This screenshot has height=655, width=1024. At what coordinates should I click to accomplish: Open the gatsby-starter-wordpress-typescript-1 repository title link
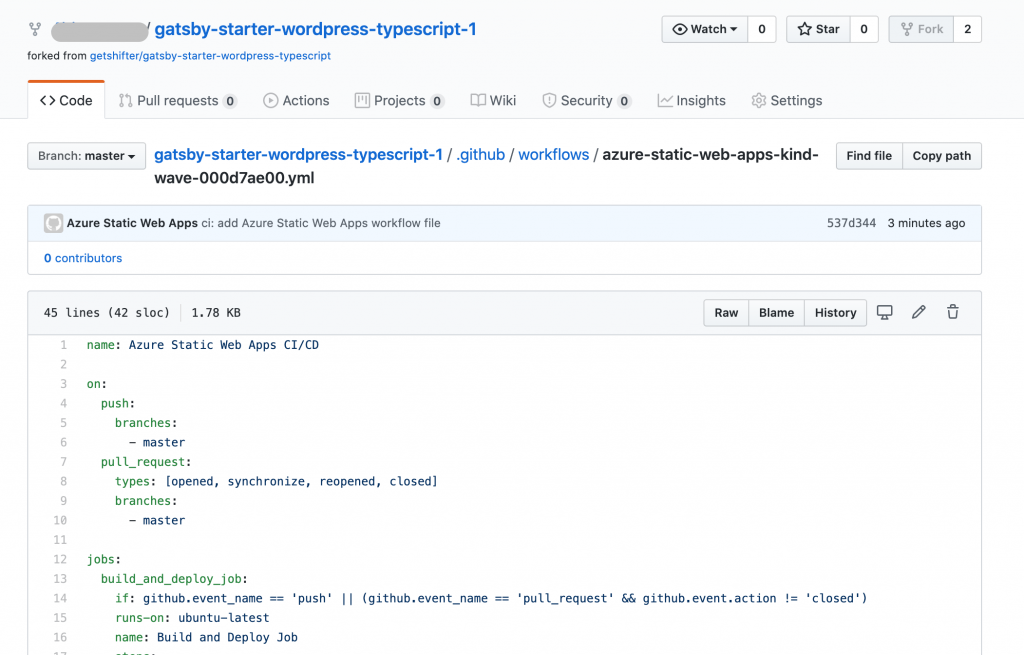pyautogui.click(x=315, y=29)
